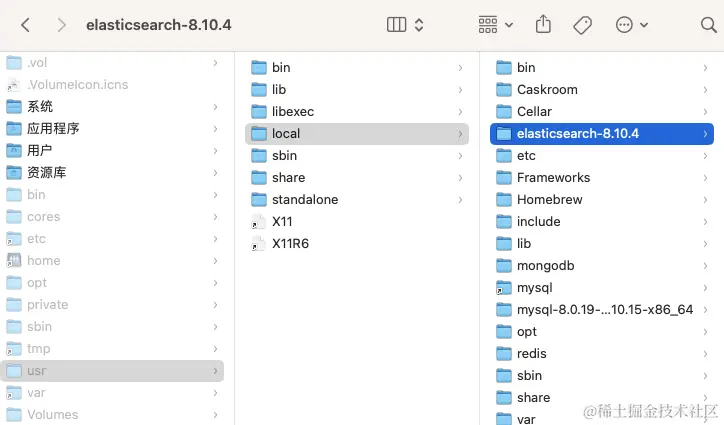Click the Forward navigation arrow

coord(62,24)
